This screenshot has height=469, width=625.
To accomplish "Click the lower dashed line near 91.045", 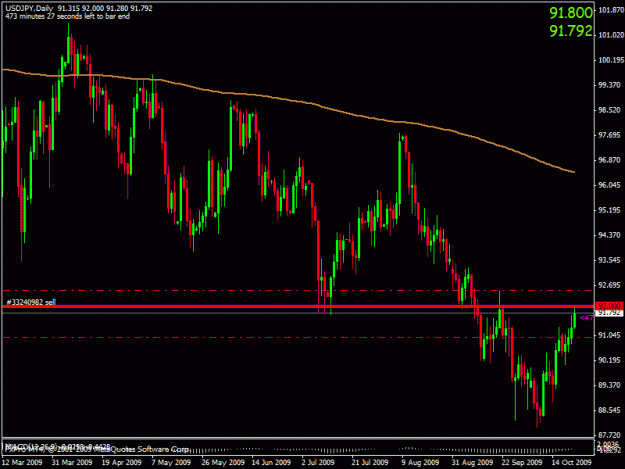I will 298,338.
